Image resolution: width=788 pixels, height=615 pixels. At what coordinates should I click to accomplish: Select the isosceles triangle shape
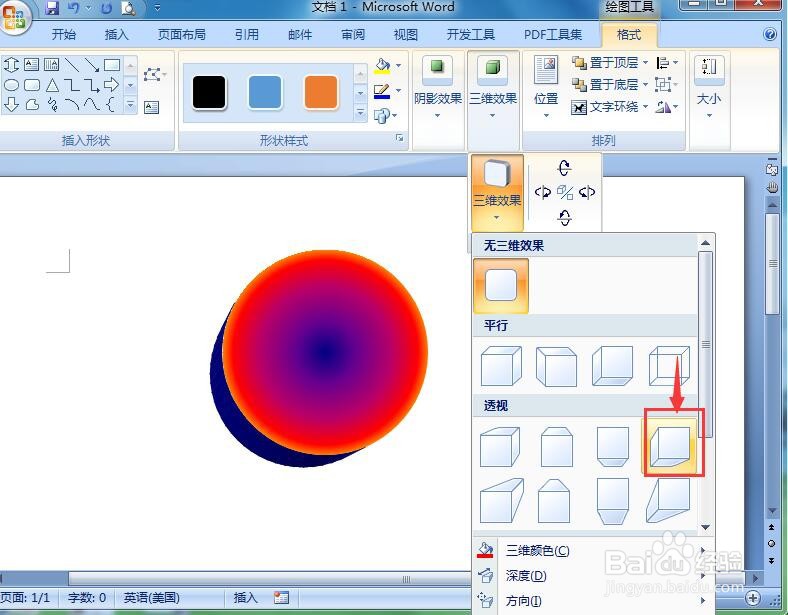tap(52, 85)
